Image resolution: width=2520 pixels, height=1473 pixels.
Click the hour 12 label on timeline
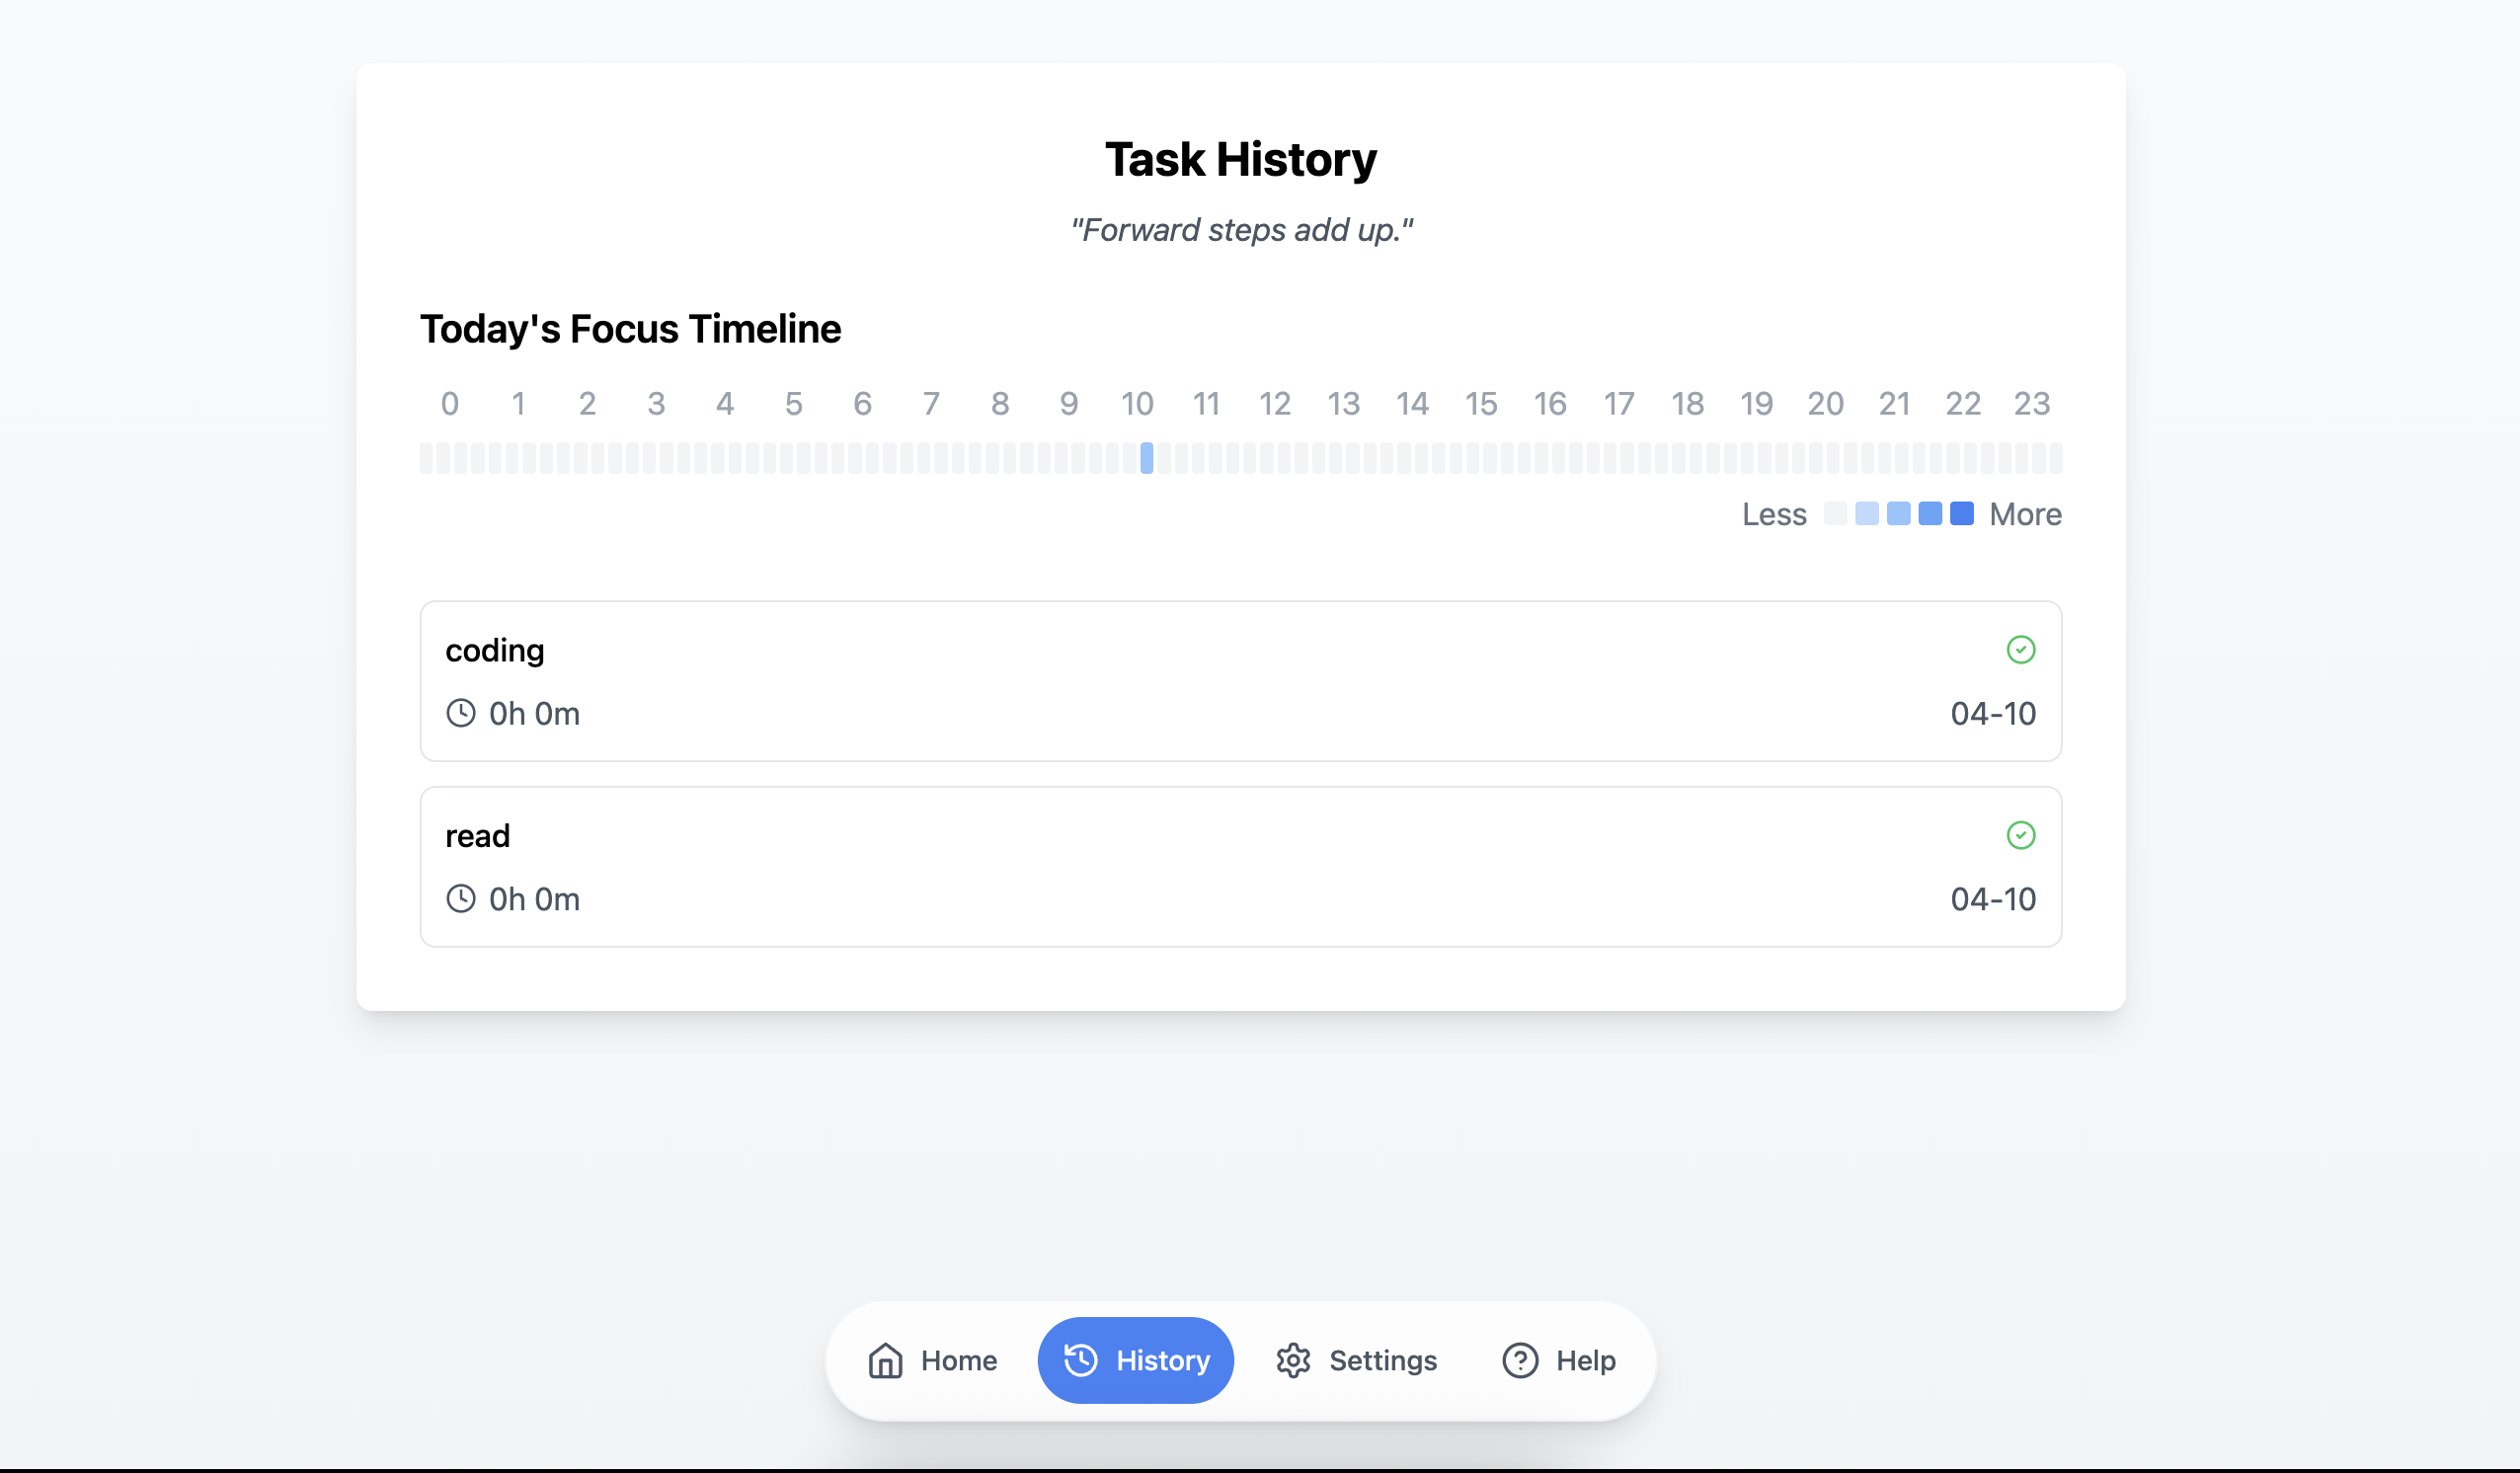pyautogui.click(x=1275, y=404)
